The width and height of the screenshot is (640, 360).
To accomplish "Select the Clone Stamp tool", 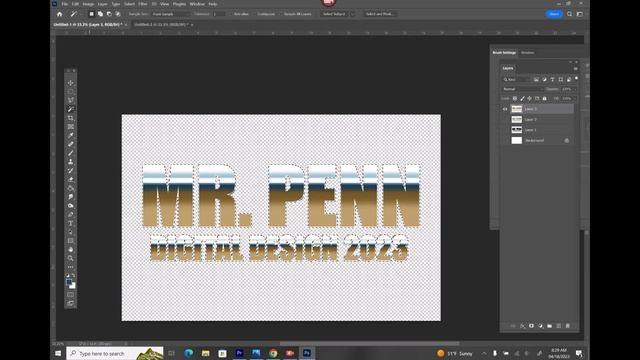I will pos(71,162).
